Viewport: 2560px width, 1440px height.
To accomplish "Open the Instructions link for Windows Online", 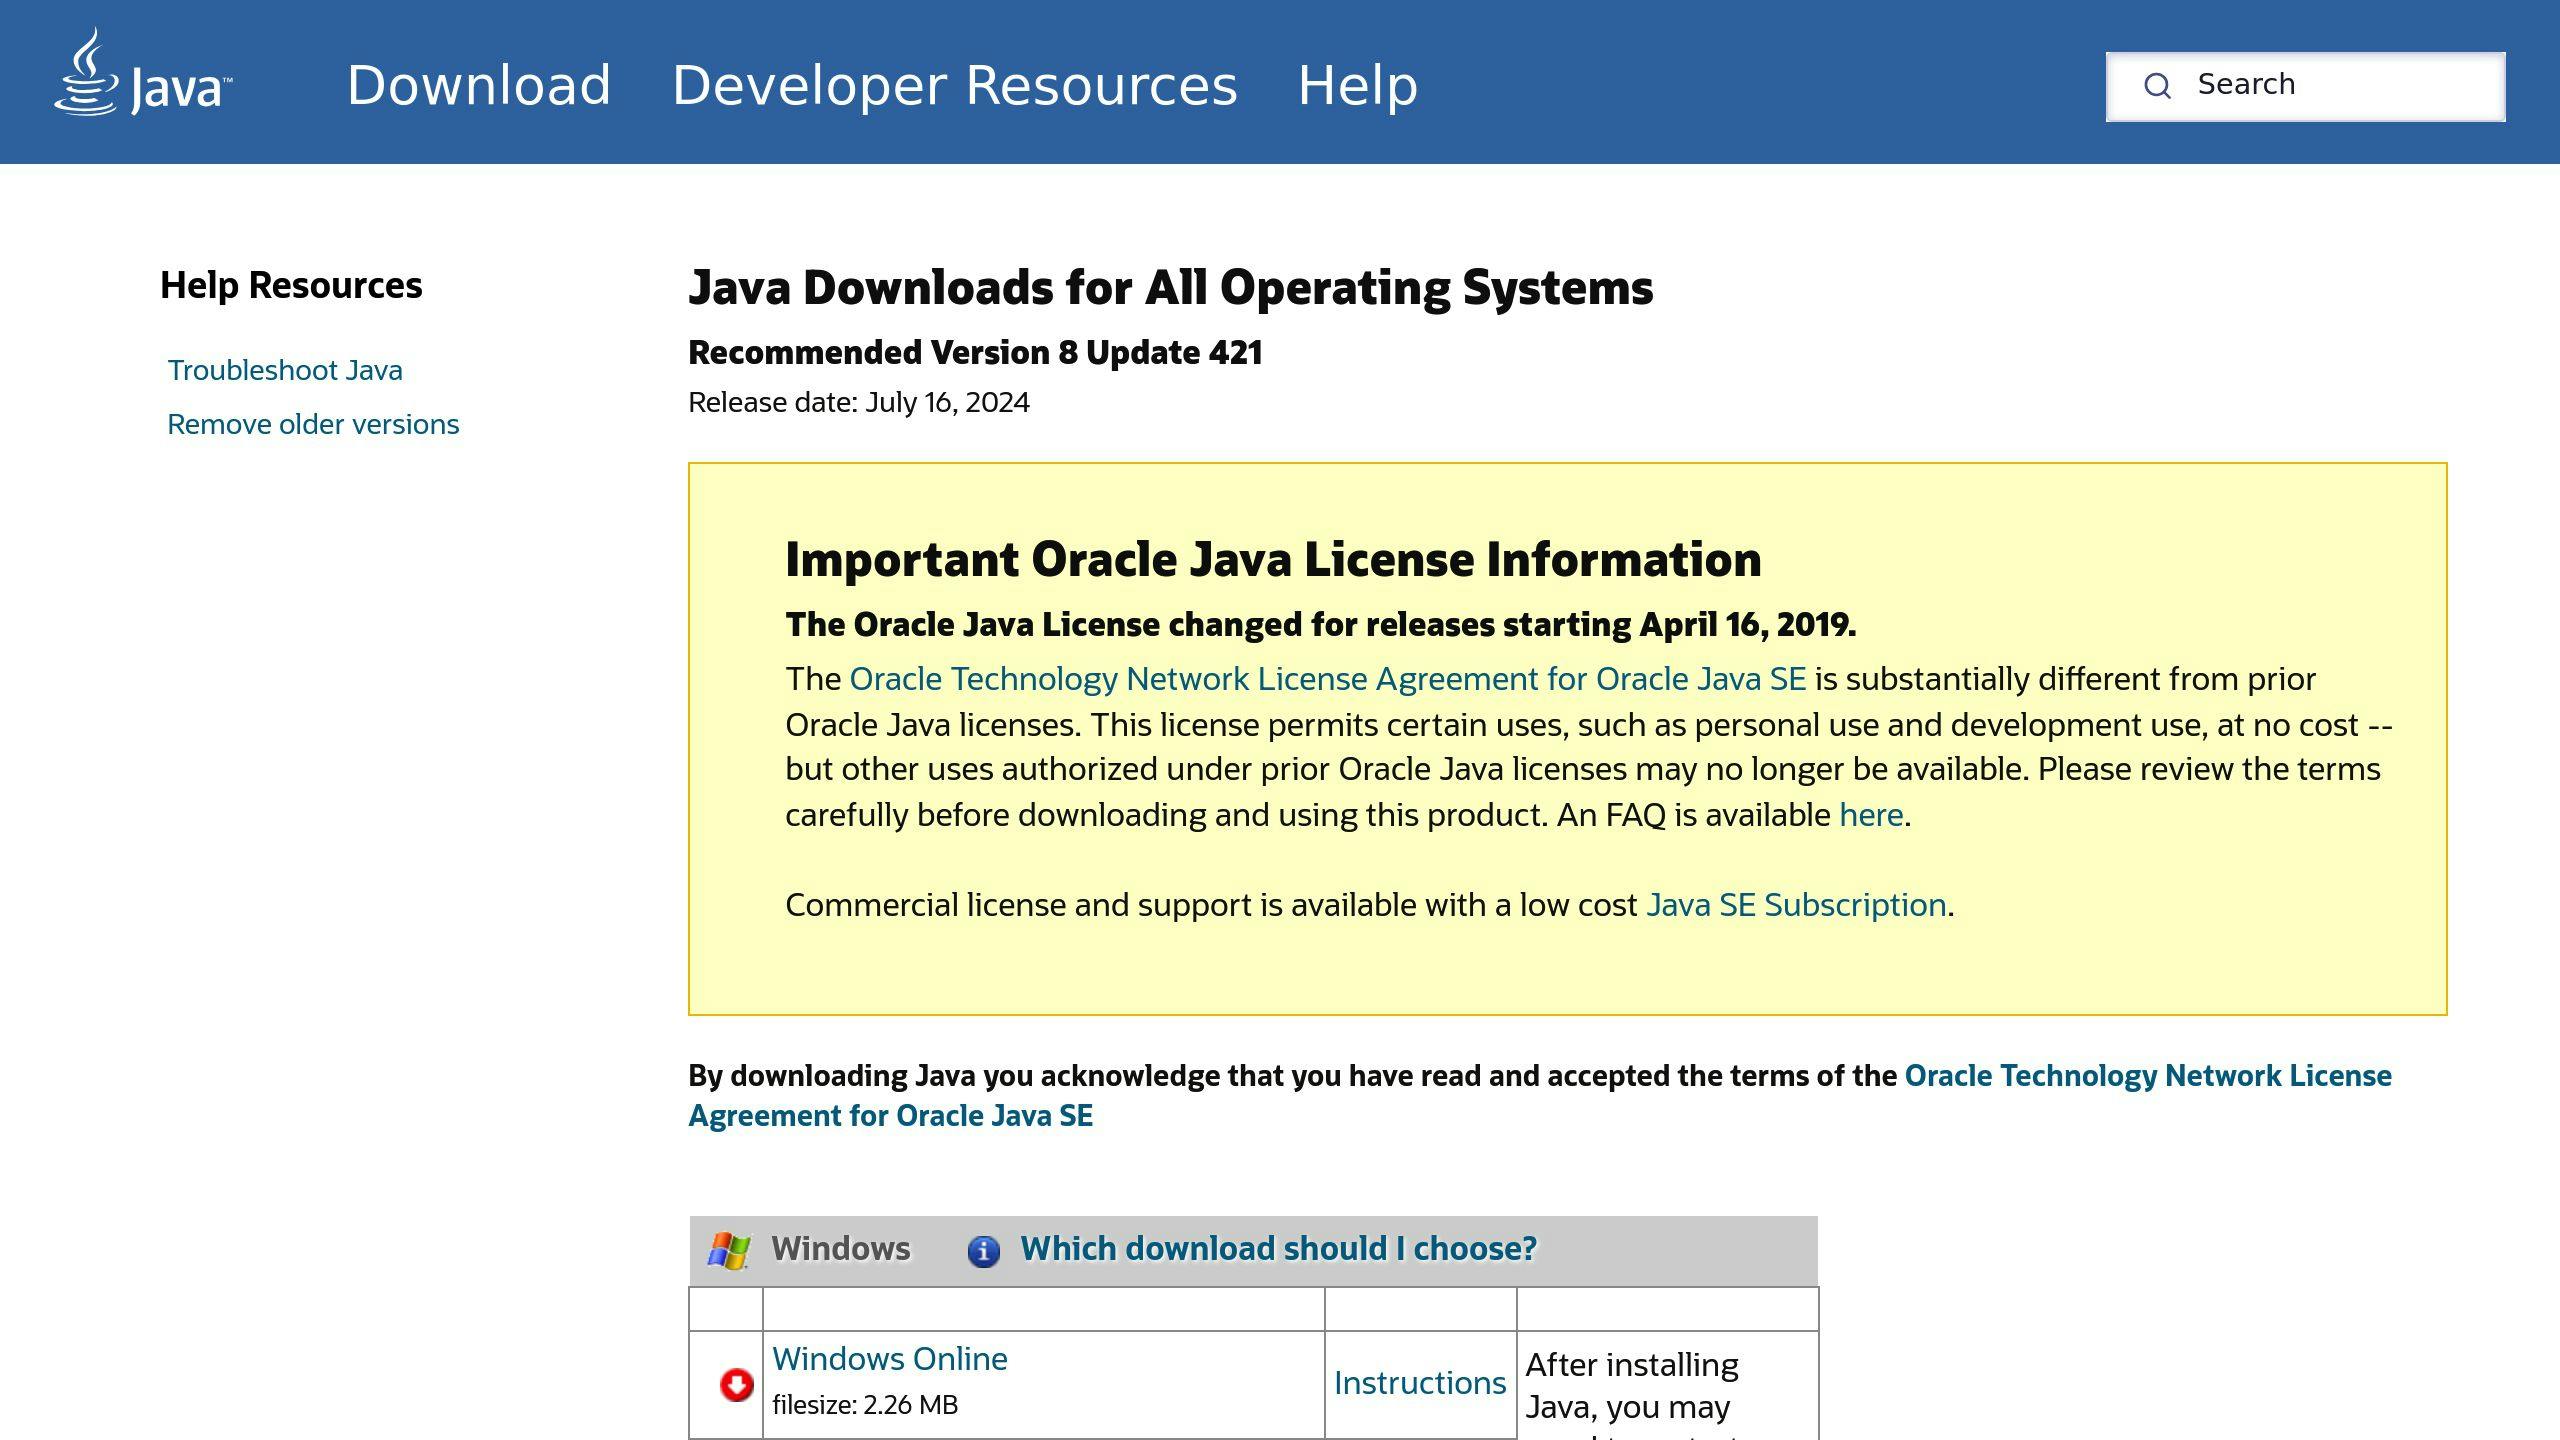I will pos(1420,1383).
